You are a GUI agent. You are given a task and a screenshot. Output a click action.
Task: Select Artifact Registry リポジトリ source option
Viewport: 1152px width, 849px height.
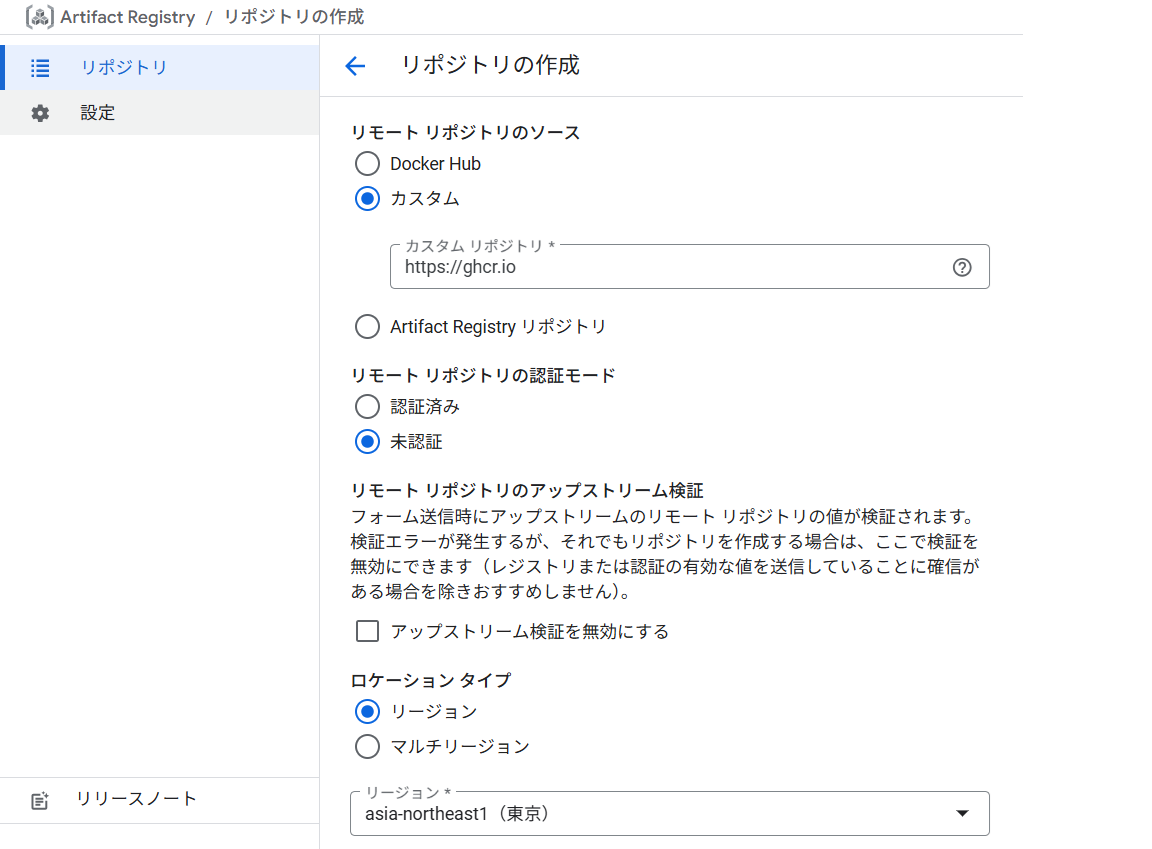pos(367,326)
